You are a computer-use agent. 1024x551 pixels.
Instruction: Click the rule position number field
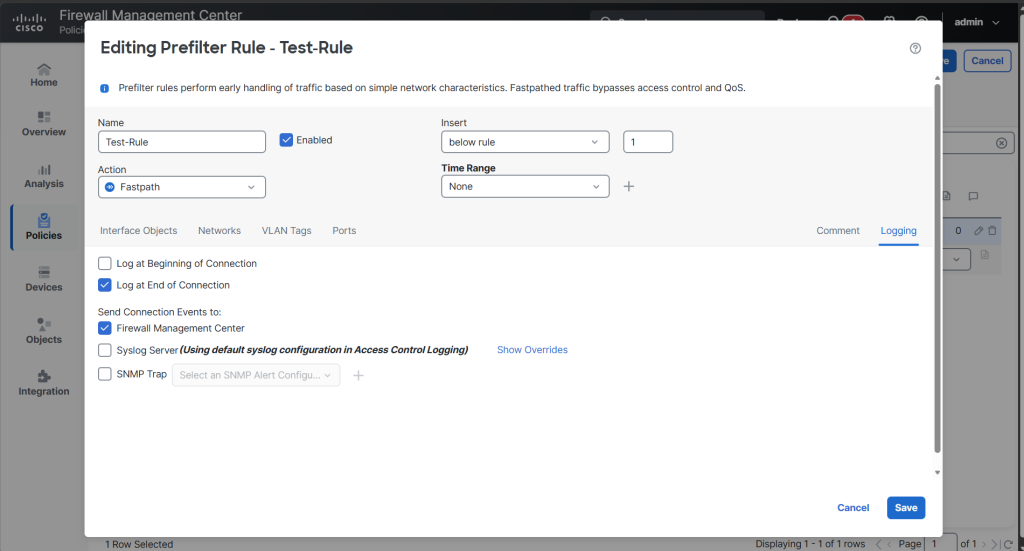tap(648, 142)
